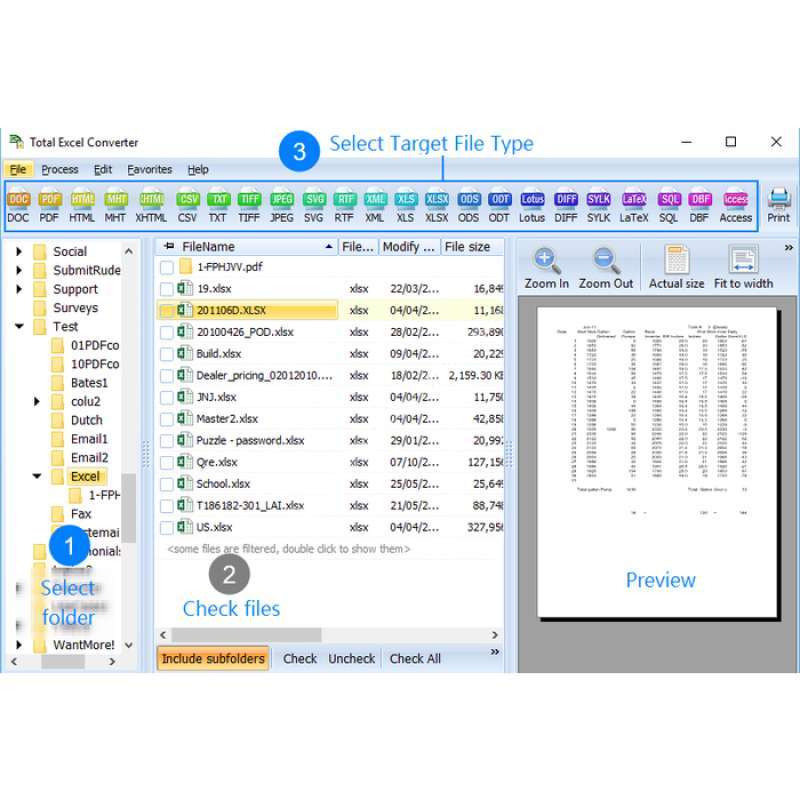This screenshot has width=800, height=800.
Task: Expand the Social folder in the tree
Action: (x=18, y=251)
